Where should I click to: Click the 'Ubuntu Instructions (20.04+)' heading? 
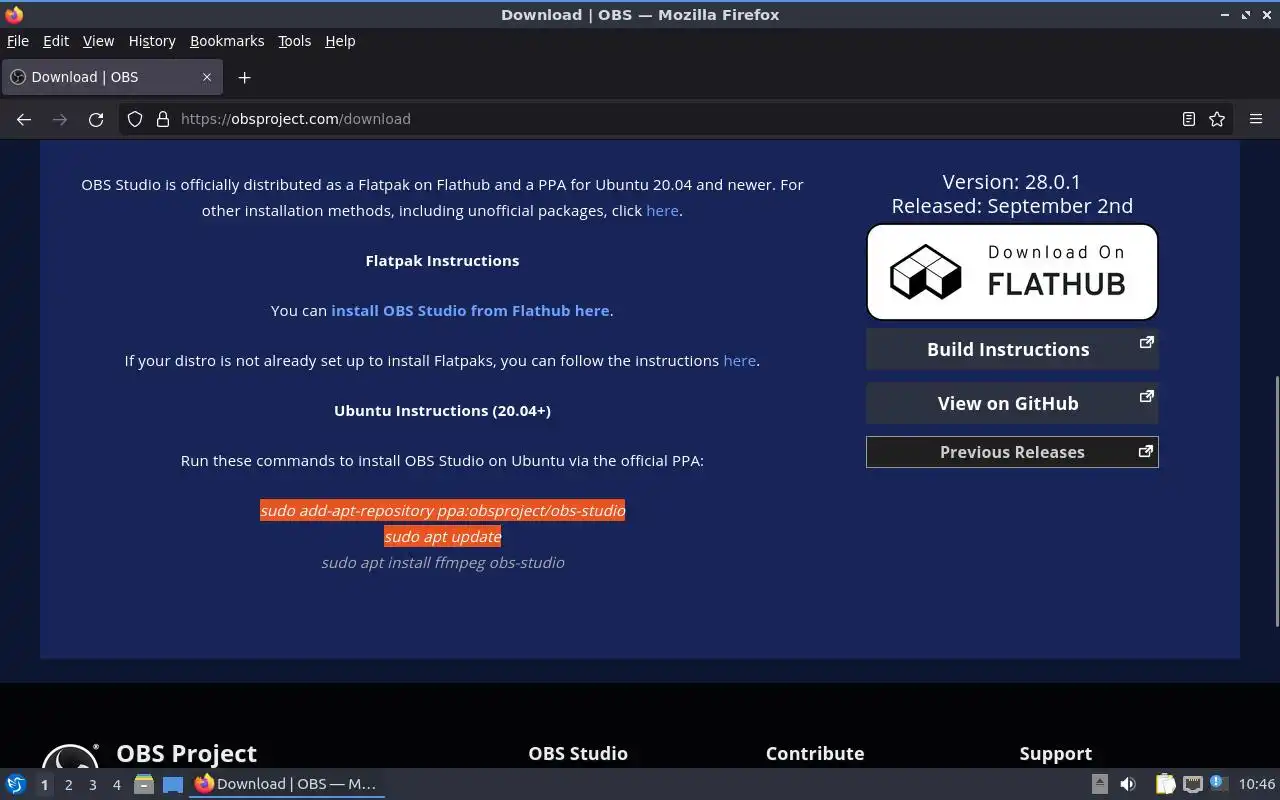click(442, 410)
